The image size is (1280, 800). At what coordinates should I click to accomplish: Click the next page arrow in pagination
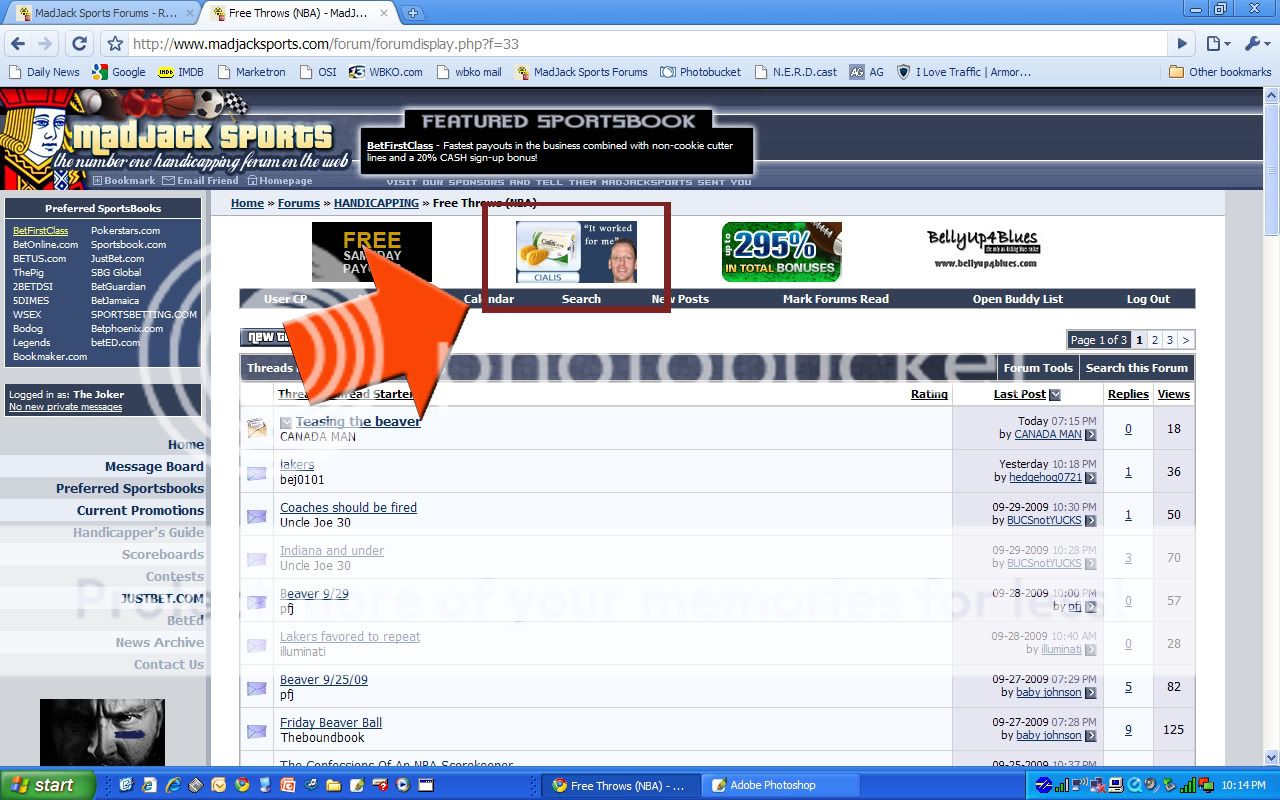click(x=1186, y=340)
